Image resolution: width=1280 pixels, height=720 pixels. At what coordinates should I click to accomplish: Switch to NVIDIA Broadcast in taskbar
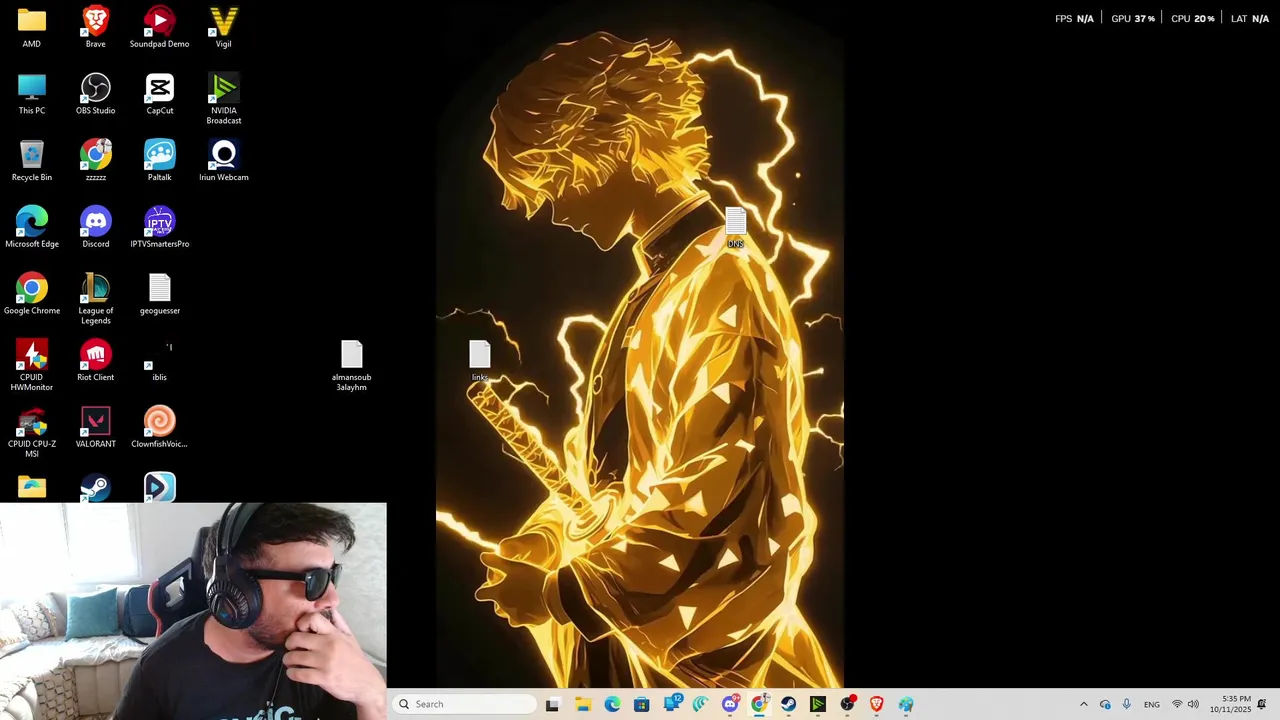(818, 704)
